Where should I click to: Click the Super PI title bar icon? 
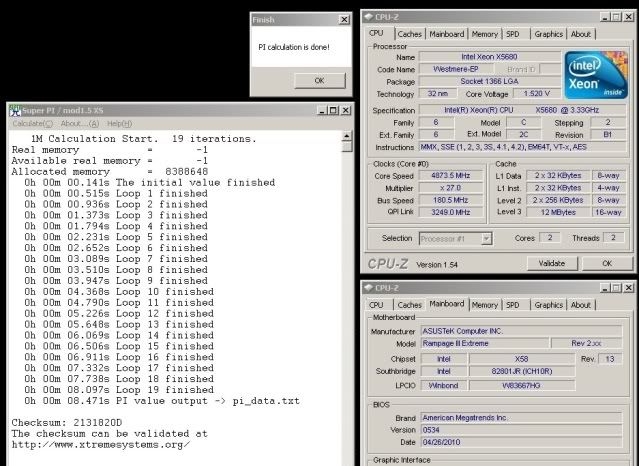pyautogui.click(x=14, y=110)
